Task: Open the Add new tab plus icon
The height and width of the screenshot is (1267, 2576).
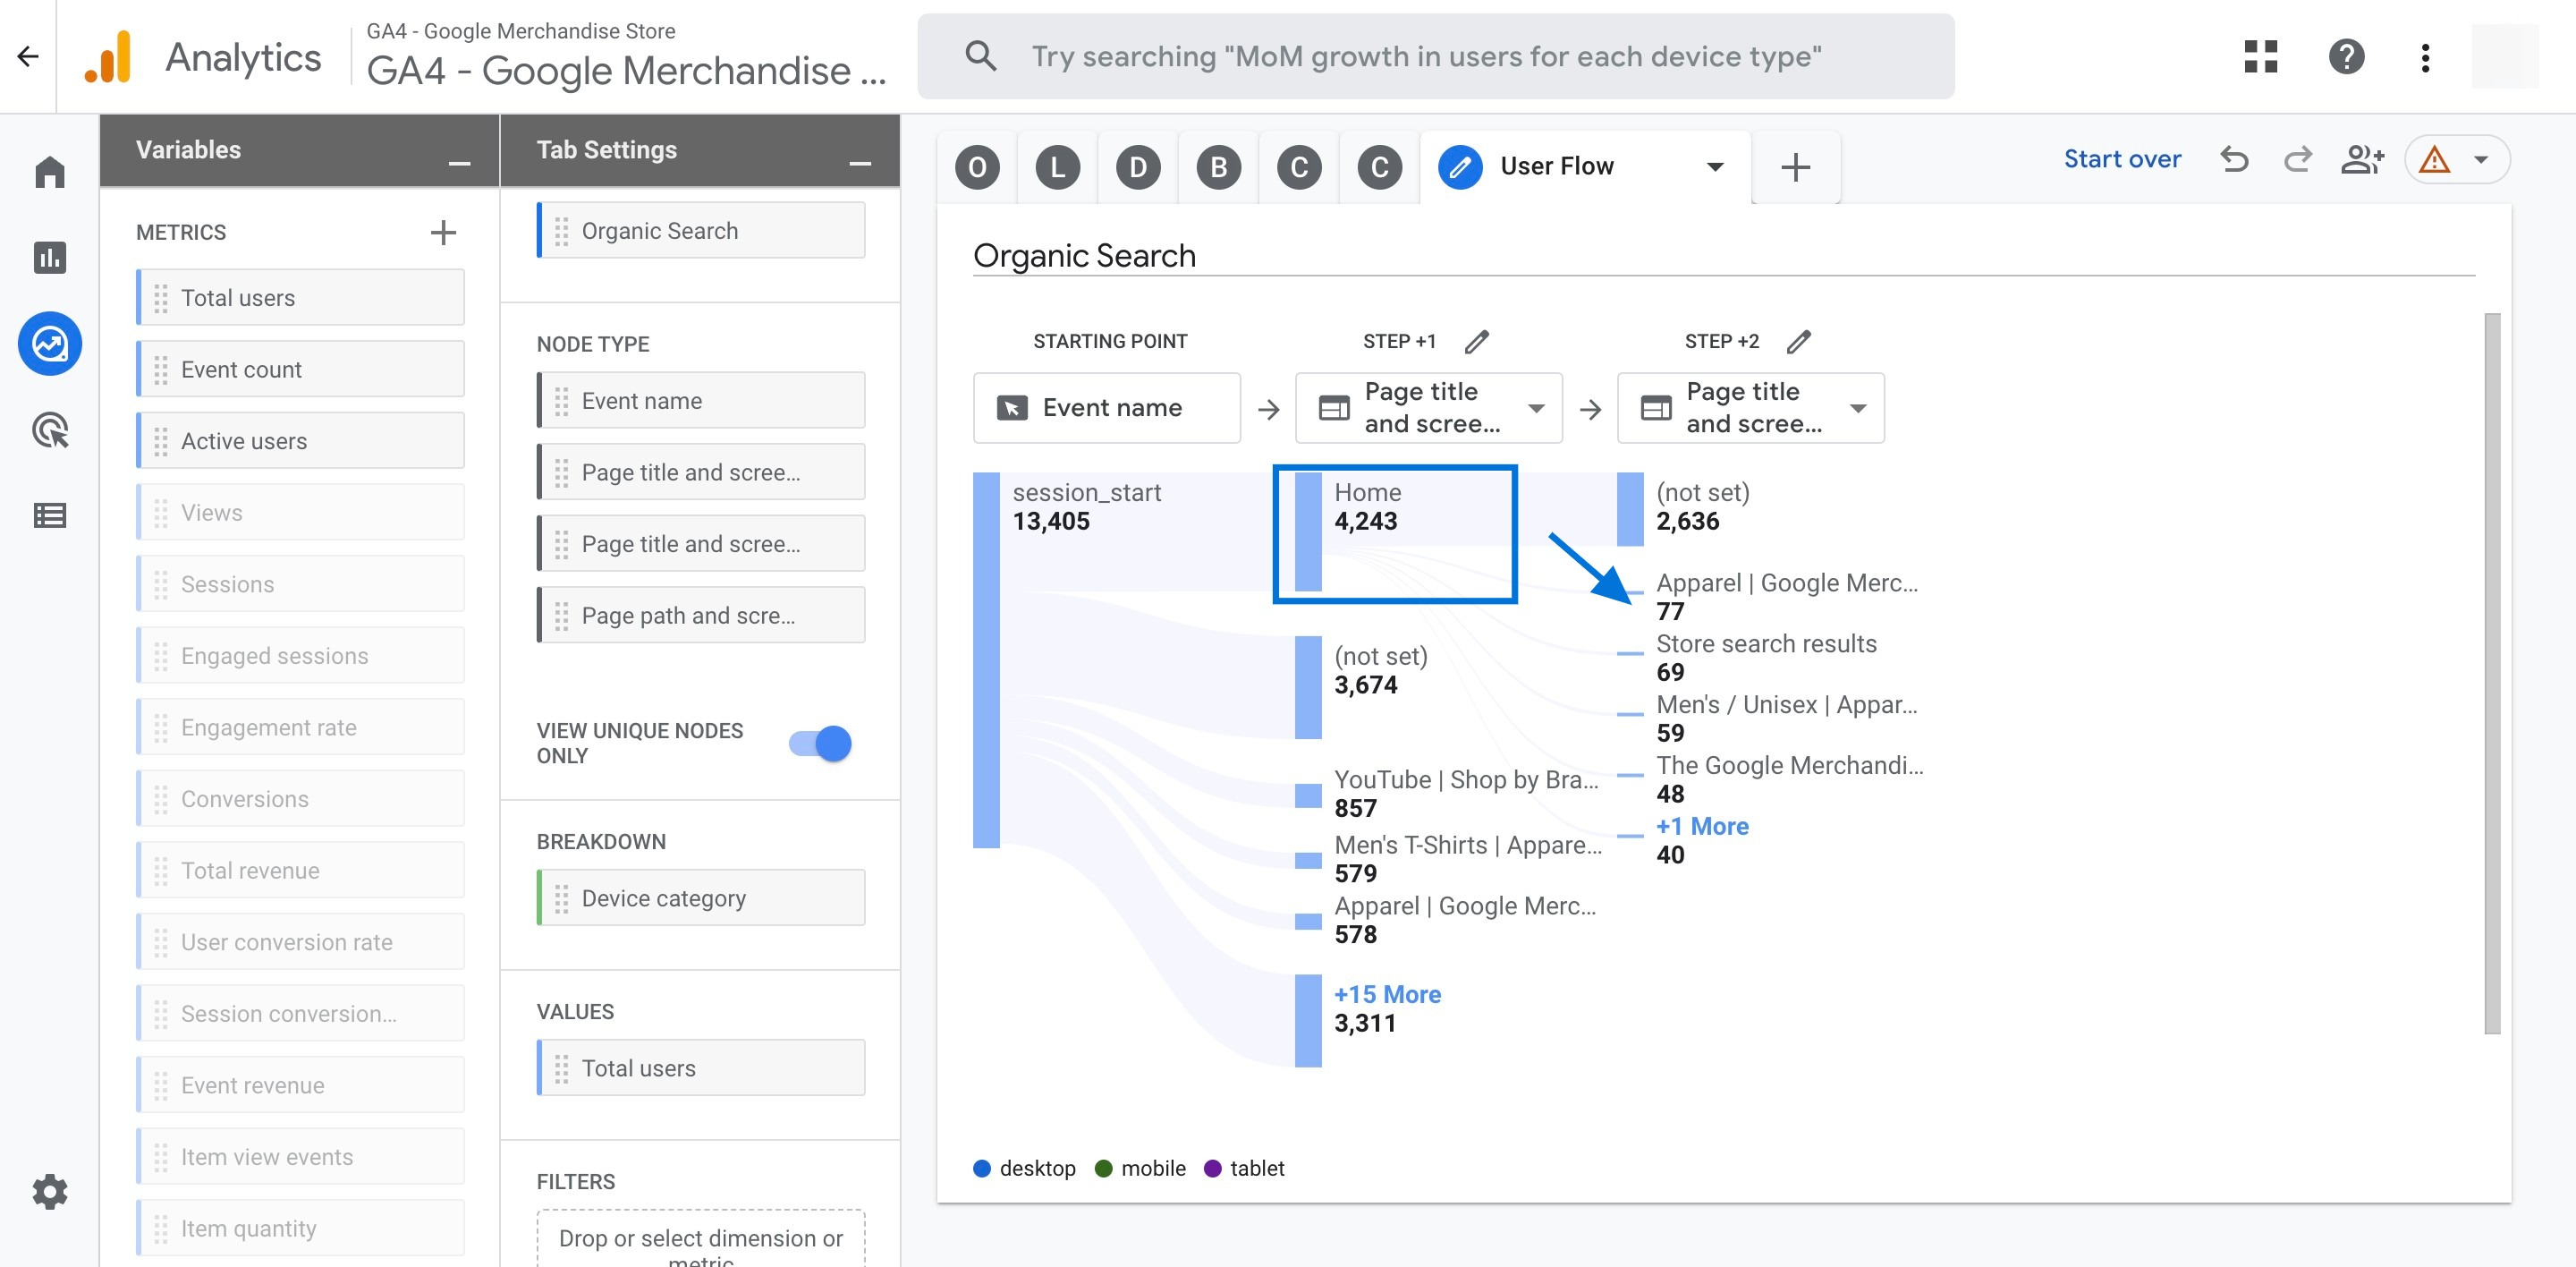Action: [1794, 165]
